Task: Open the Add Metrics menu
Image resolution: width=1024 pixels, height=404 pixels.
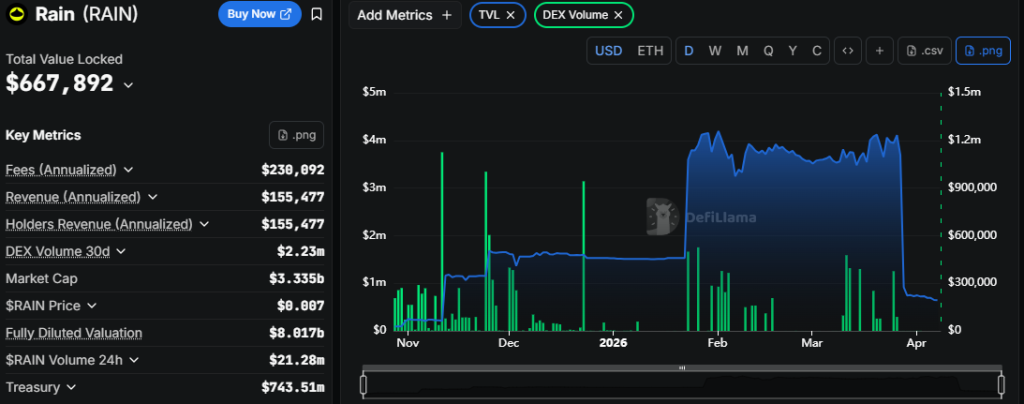Action: (x=405, y=15)
